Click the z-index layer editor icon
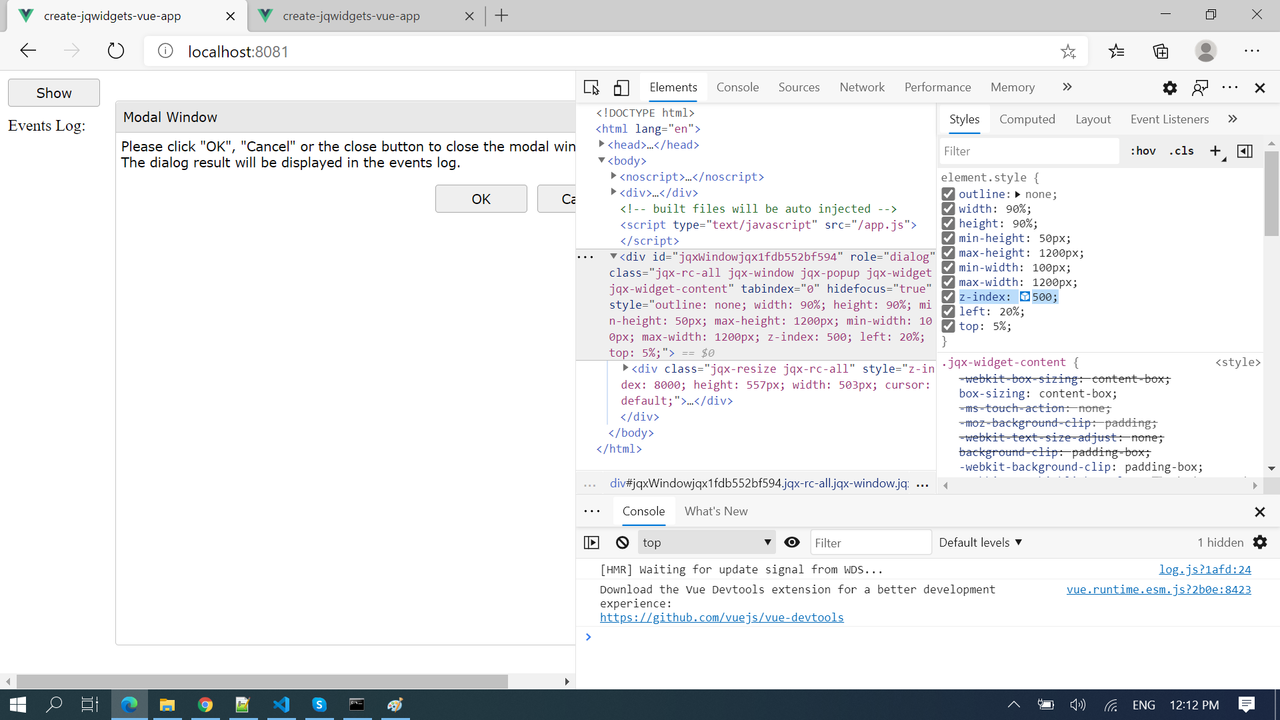Viewport: 1280px width, 720px height. pos(1024,297)
